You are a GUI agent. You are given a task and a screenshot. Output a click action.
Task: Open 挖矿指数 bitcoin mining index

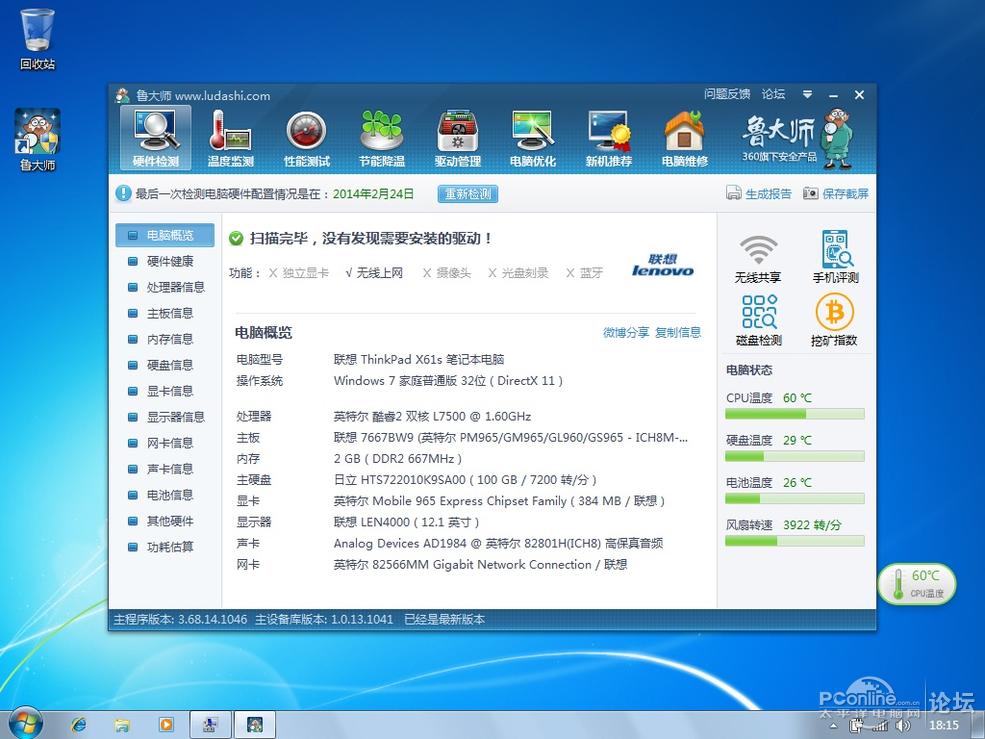pyautogui.click(x=834, y=320)
